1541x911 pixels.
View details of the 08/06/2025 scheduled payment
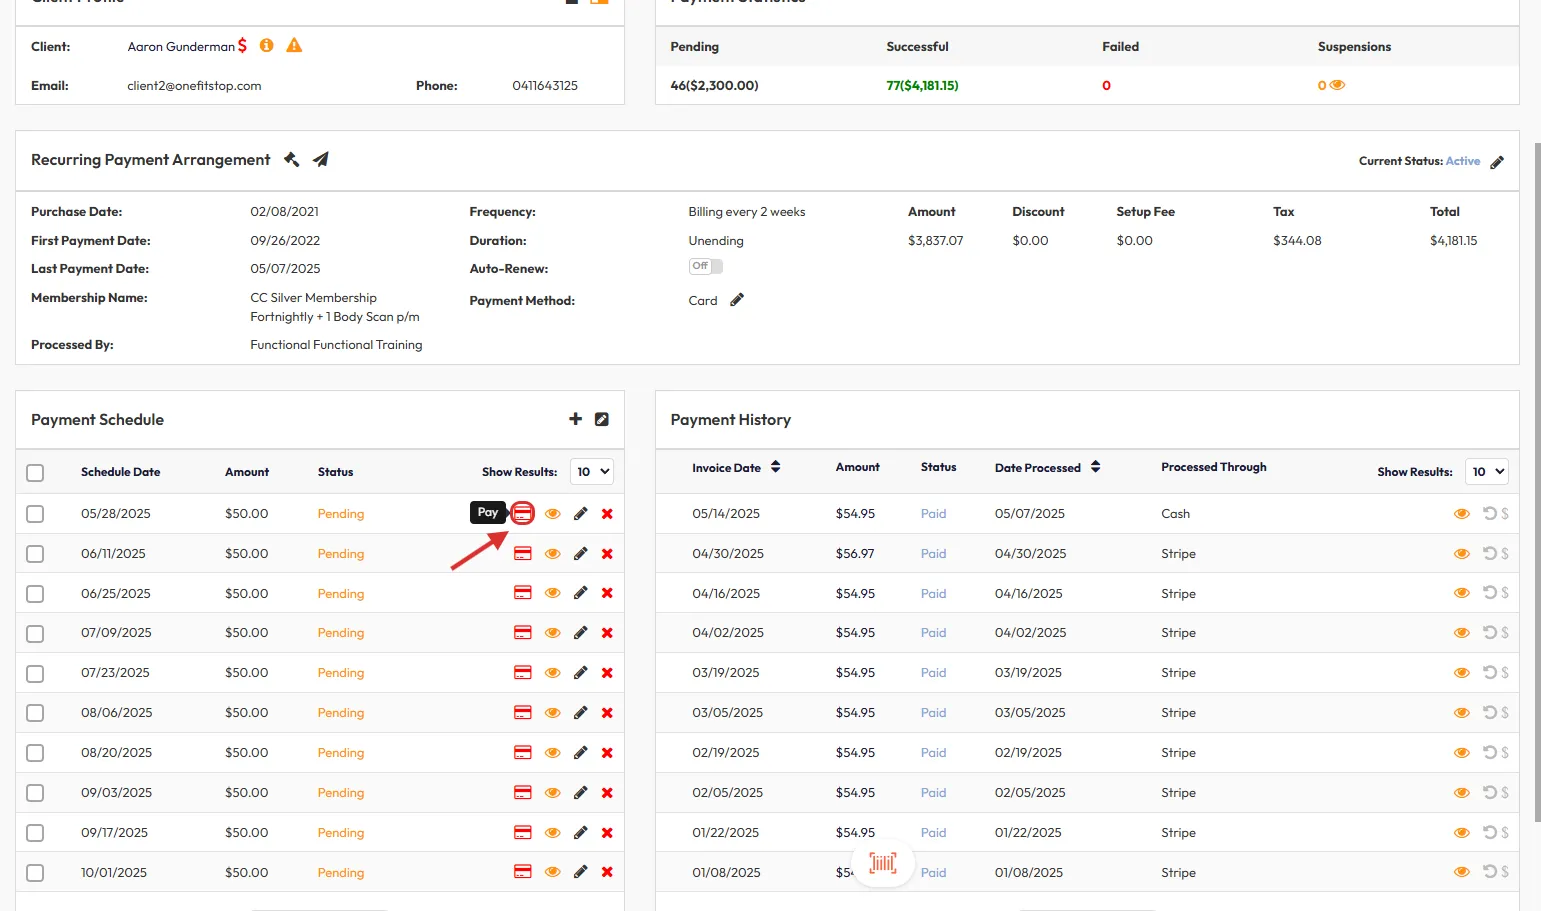coord(552,713)
